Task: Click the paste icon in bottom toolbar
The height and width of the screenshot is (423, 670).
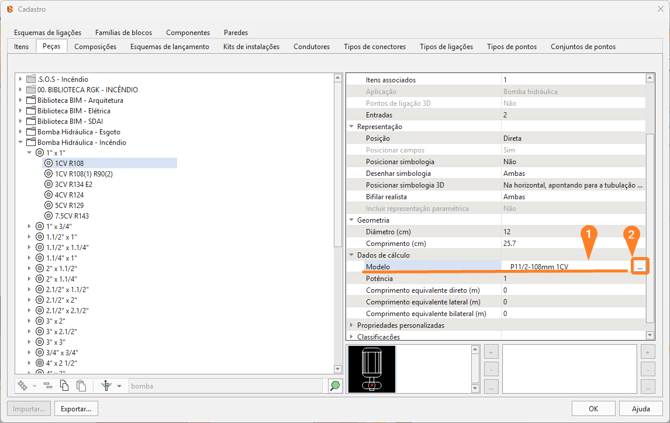Action: click(x=81, y=386)
